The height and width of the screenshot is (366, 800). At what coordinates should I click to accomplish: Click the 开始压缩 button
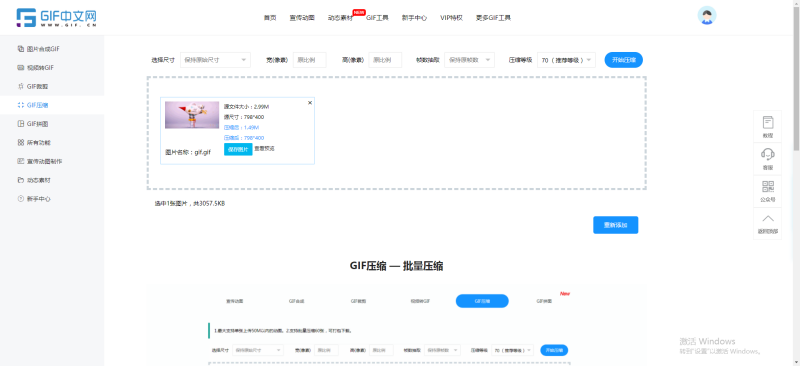coord(623,60)
